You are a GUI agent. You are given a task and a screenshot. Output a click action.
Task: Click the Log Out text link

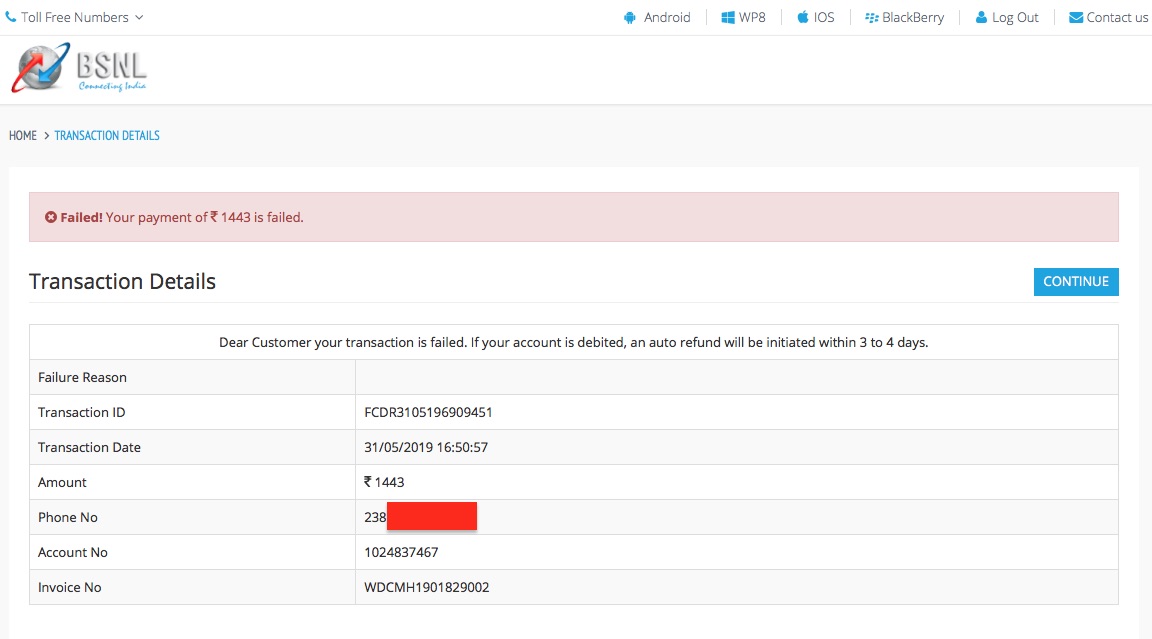1015,17
